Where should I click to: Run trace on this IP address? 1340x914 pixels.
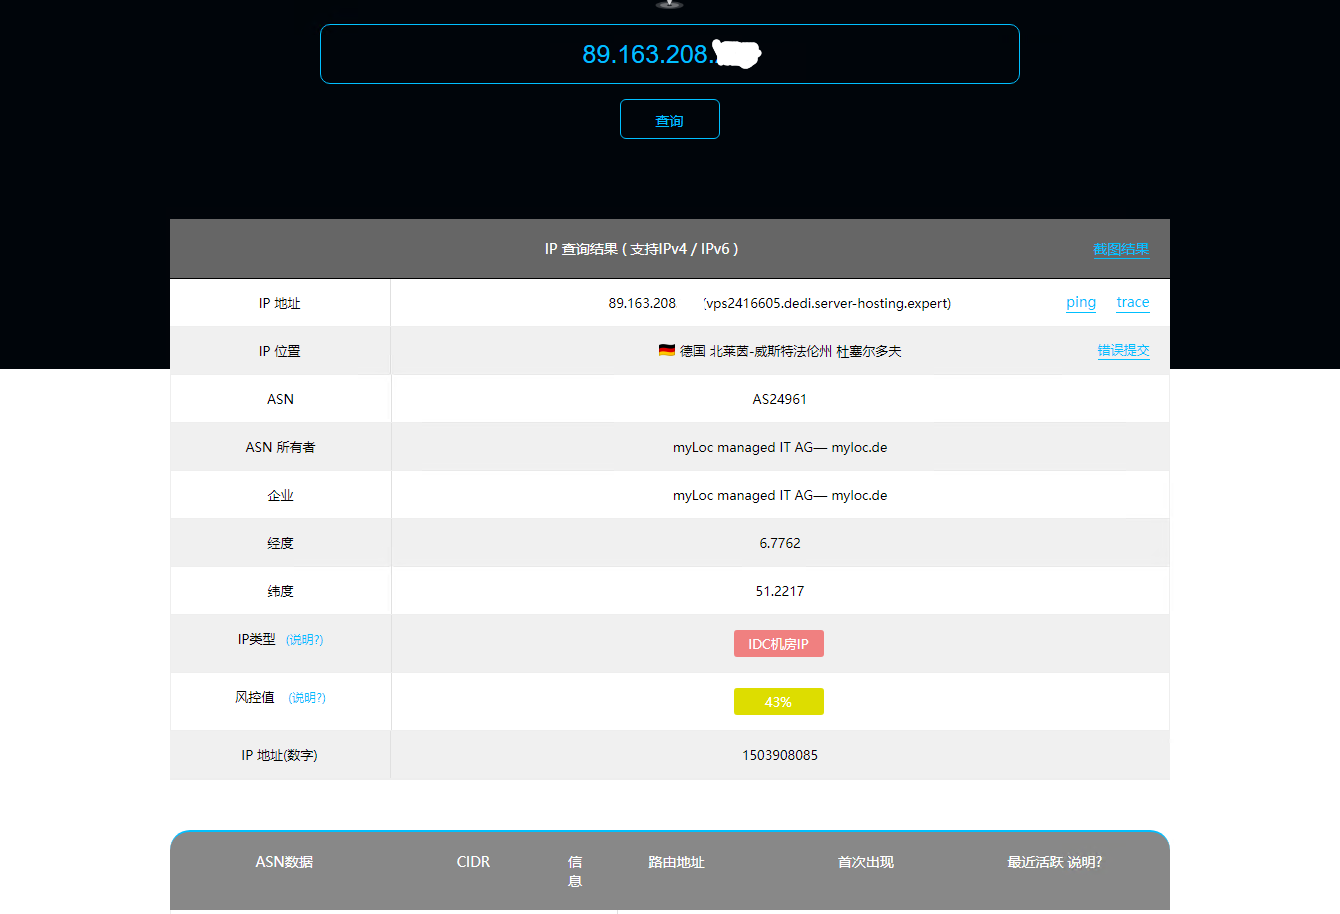[1133, 302]
